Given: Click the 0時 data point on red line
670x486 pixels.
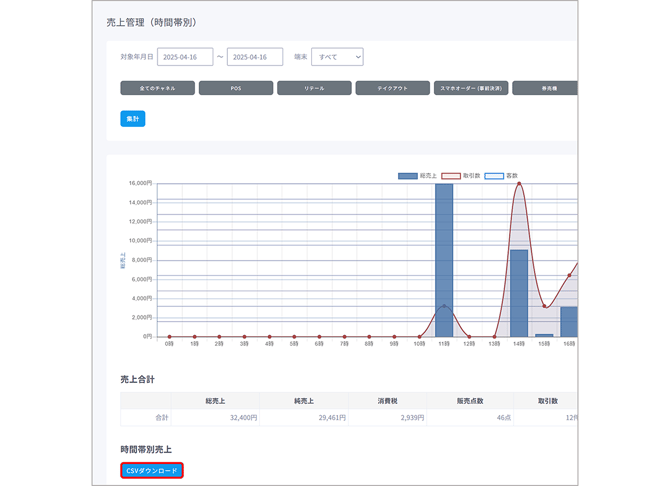Looking at the screenshot, I should tap(170, 337).
